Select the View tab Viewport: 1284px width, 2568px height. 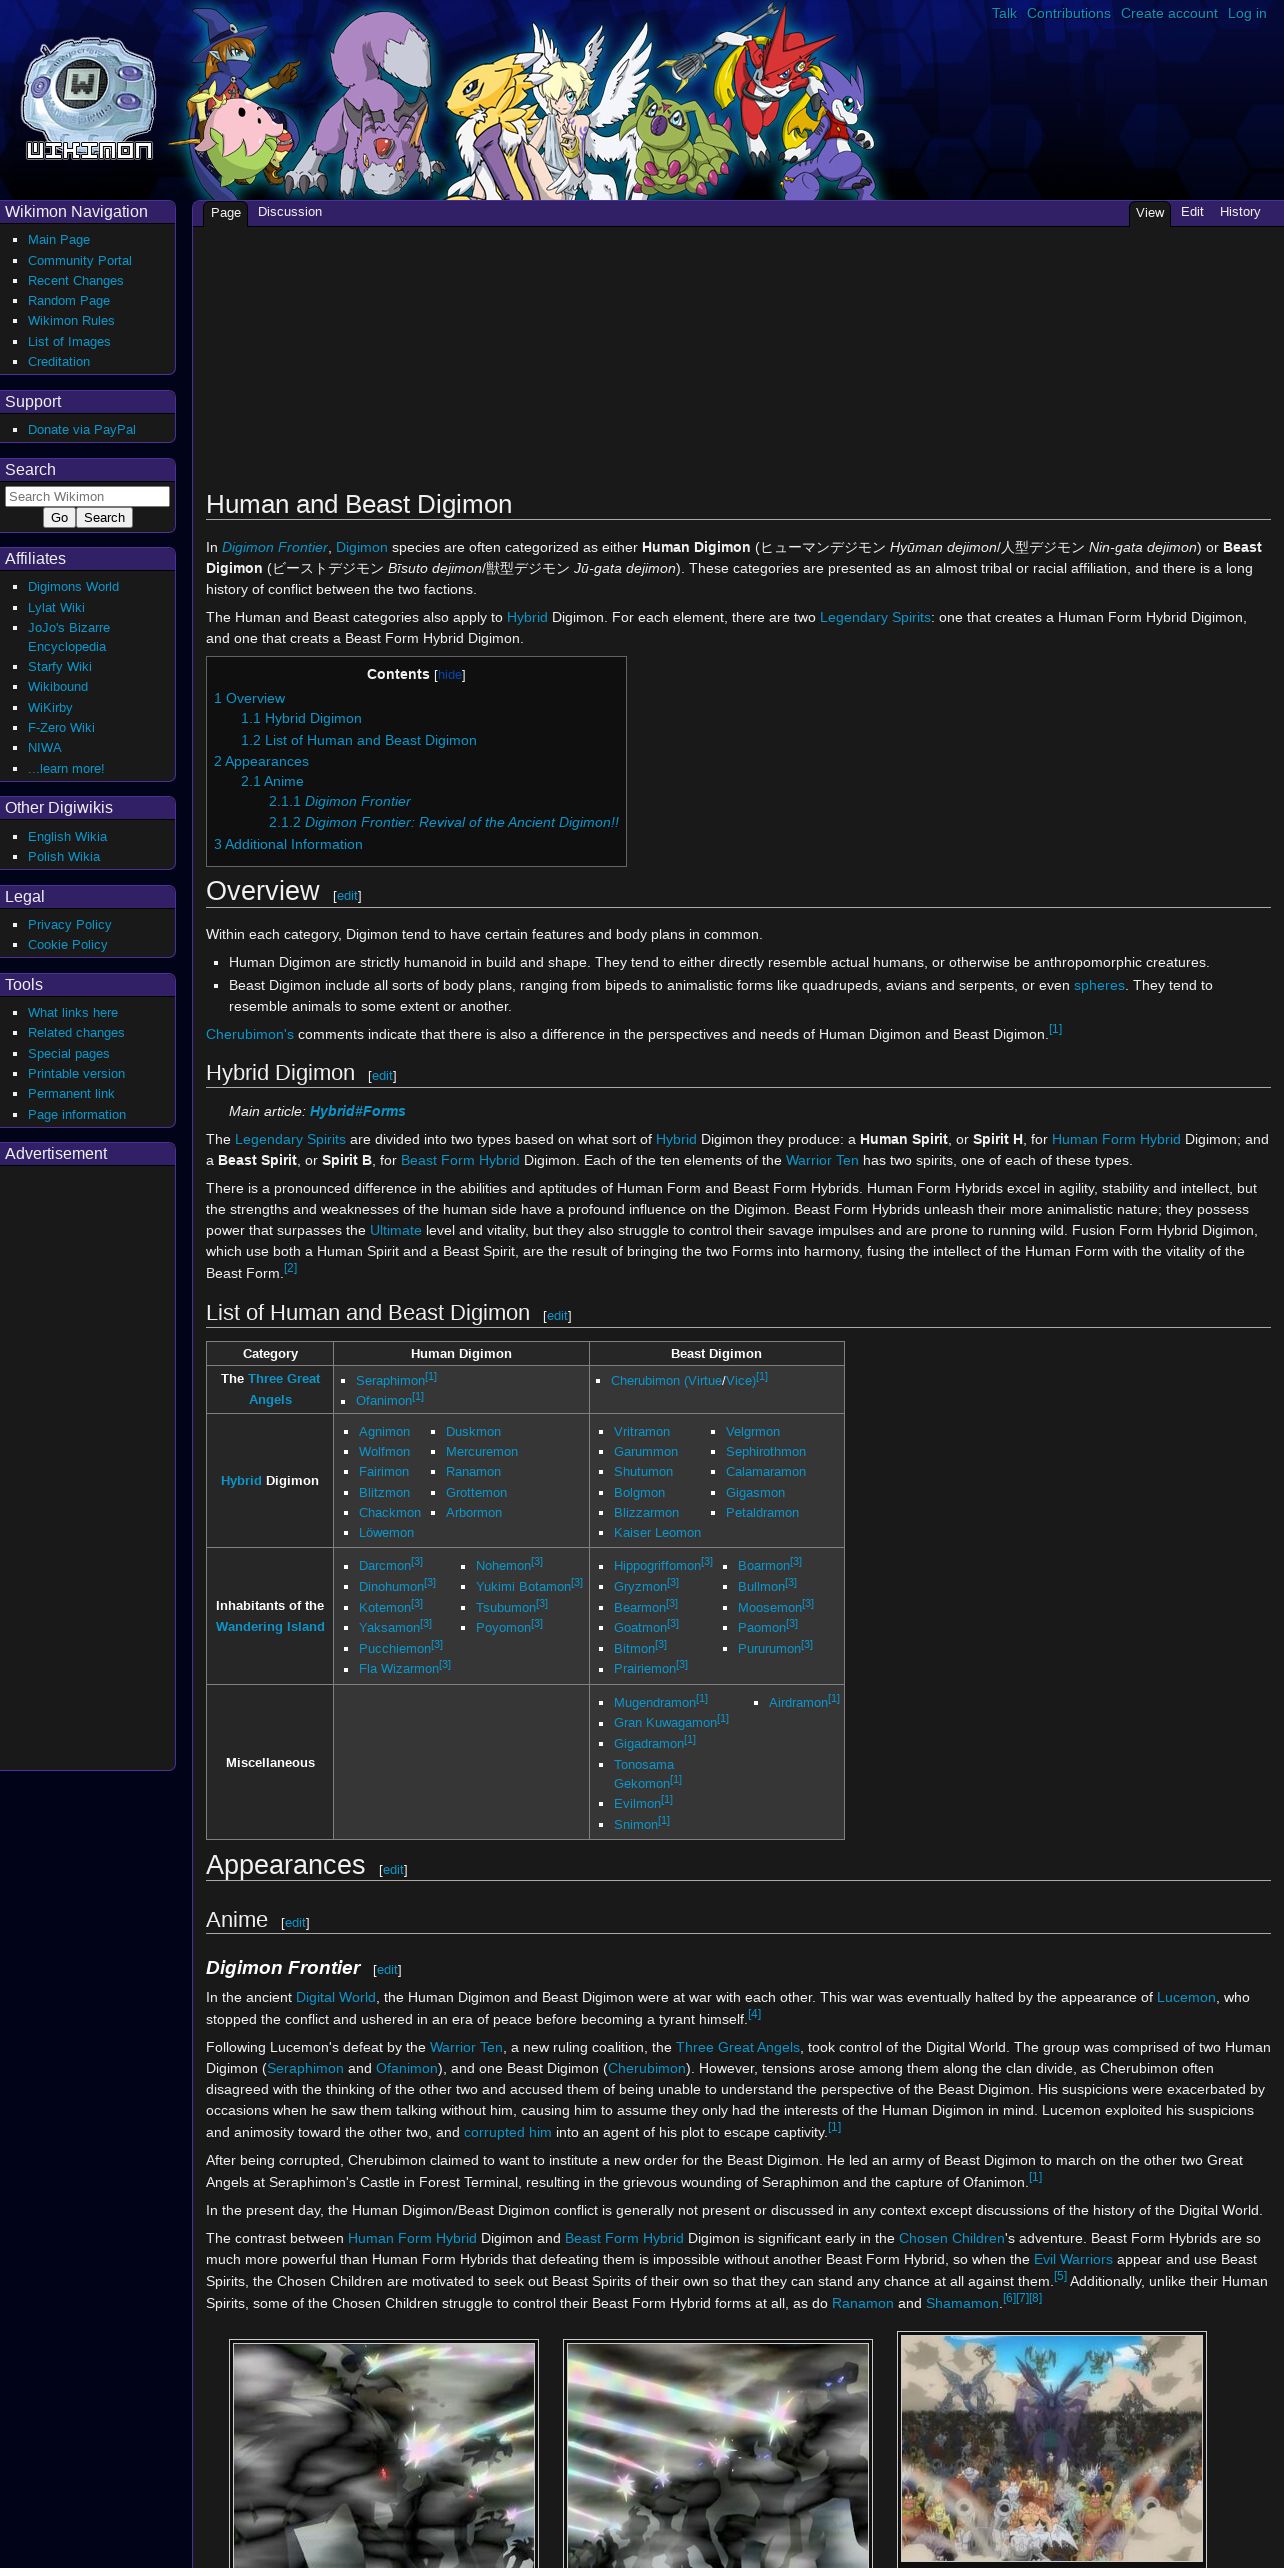pyautogui.click(x=1150, y=213)
